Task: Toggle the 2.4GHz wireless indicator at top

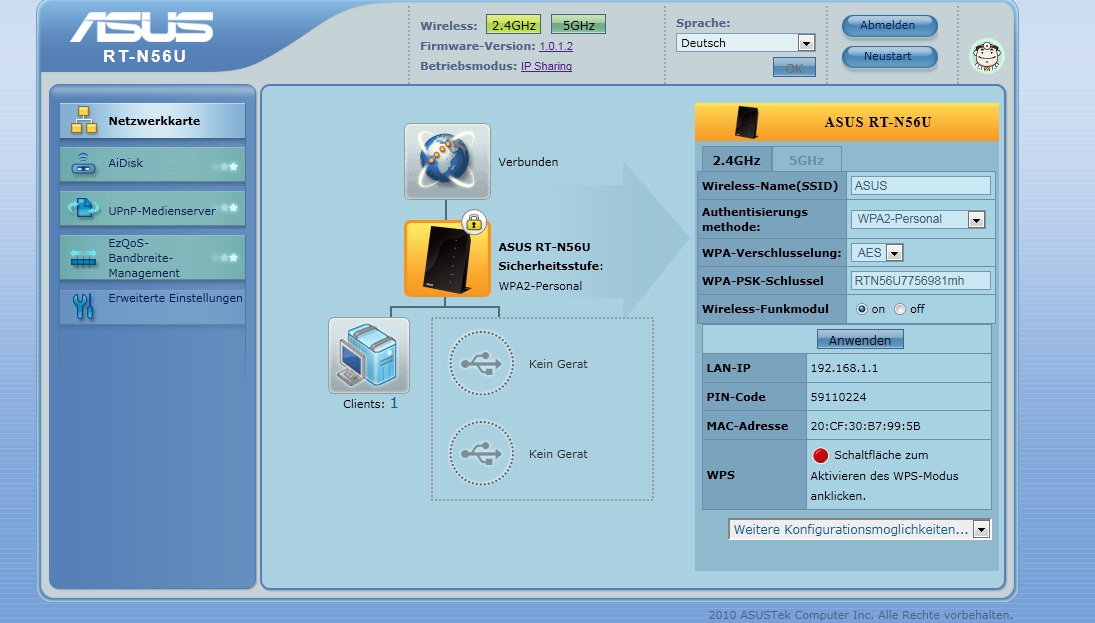Action: 513,25
